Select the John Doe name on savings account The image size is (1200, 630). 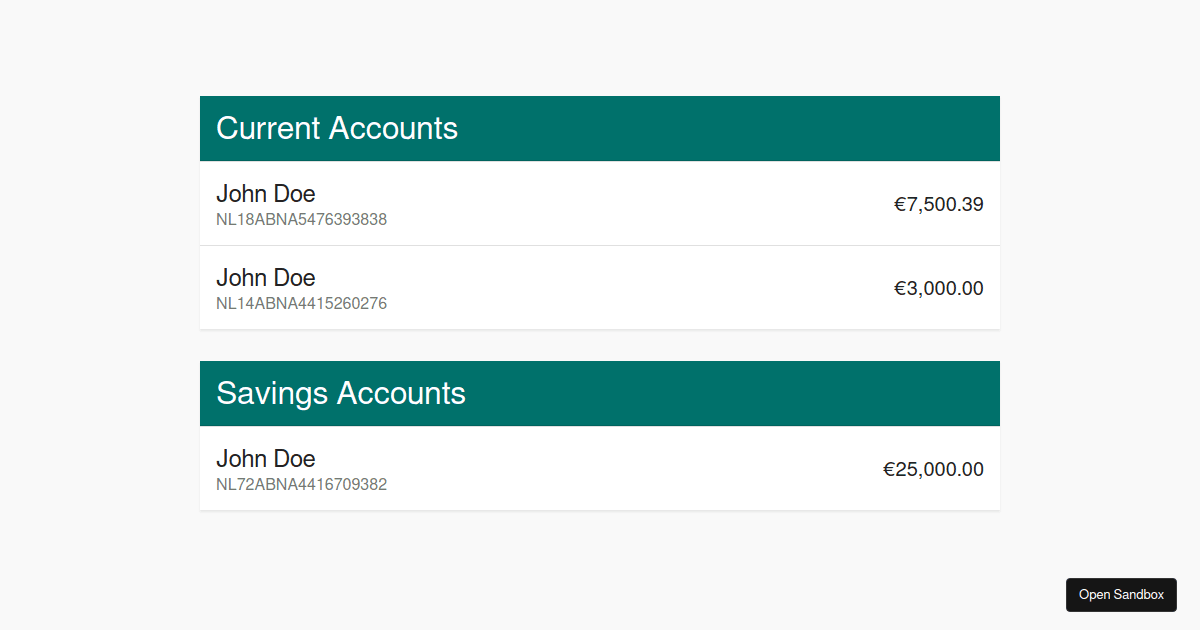pyautogui.click(x=265, y=458)
